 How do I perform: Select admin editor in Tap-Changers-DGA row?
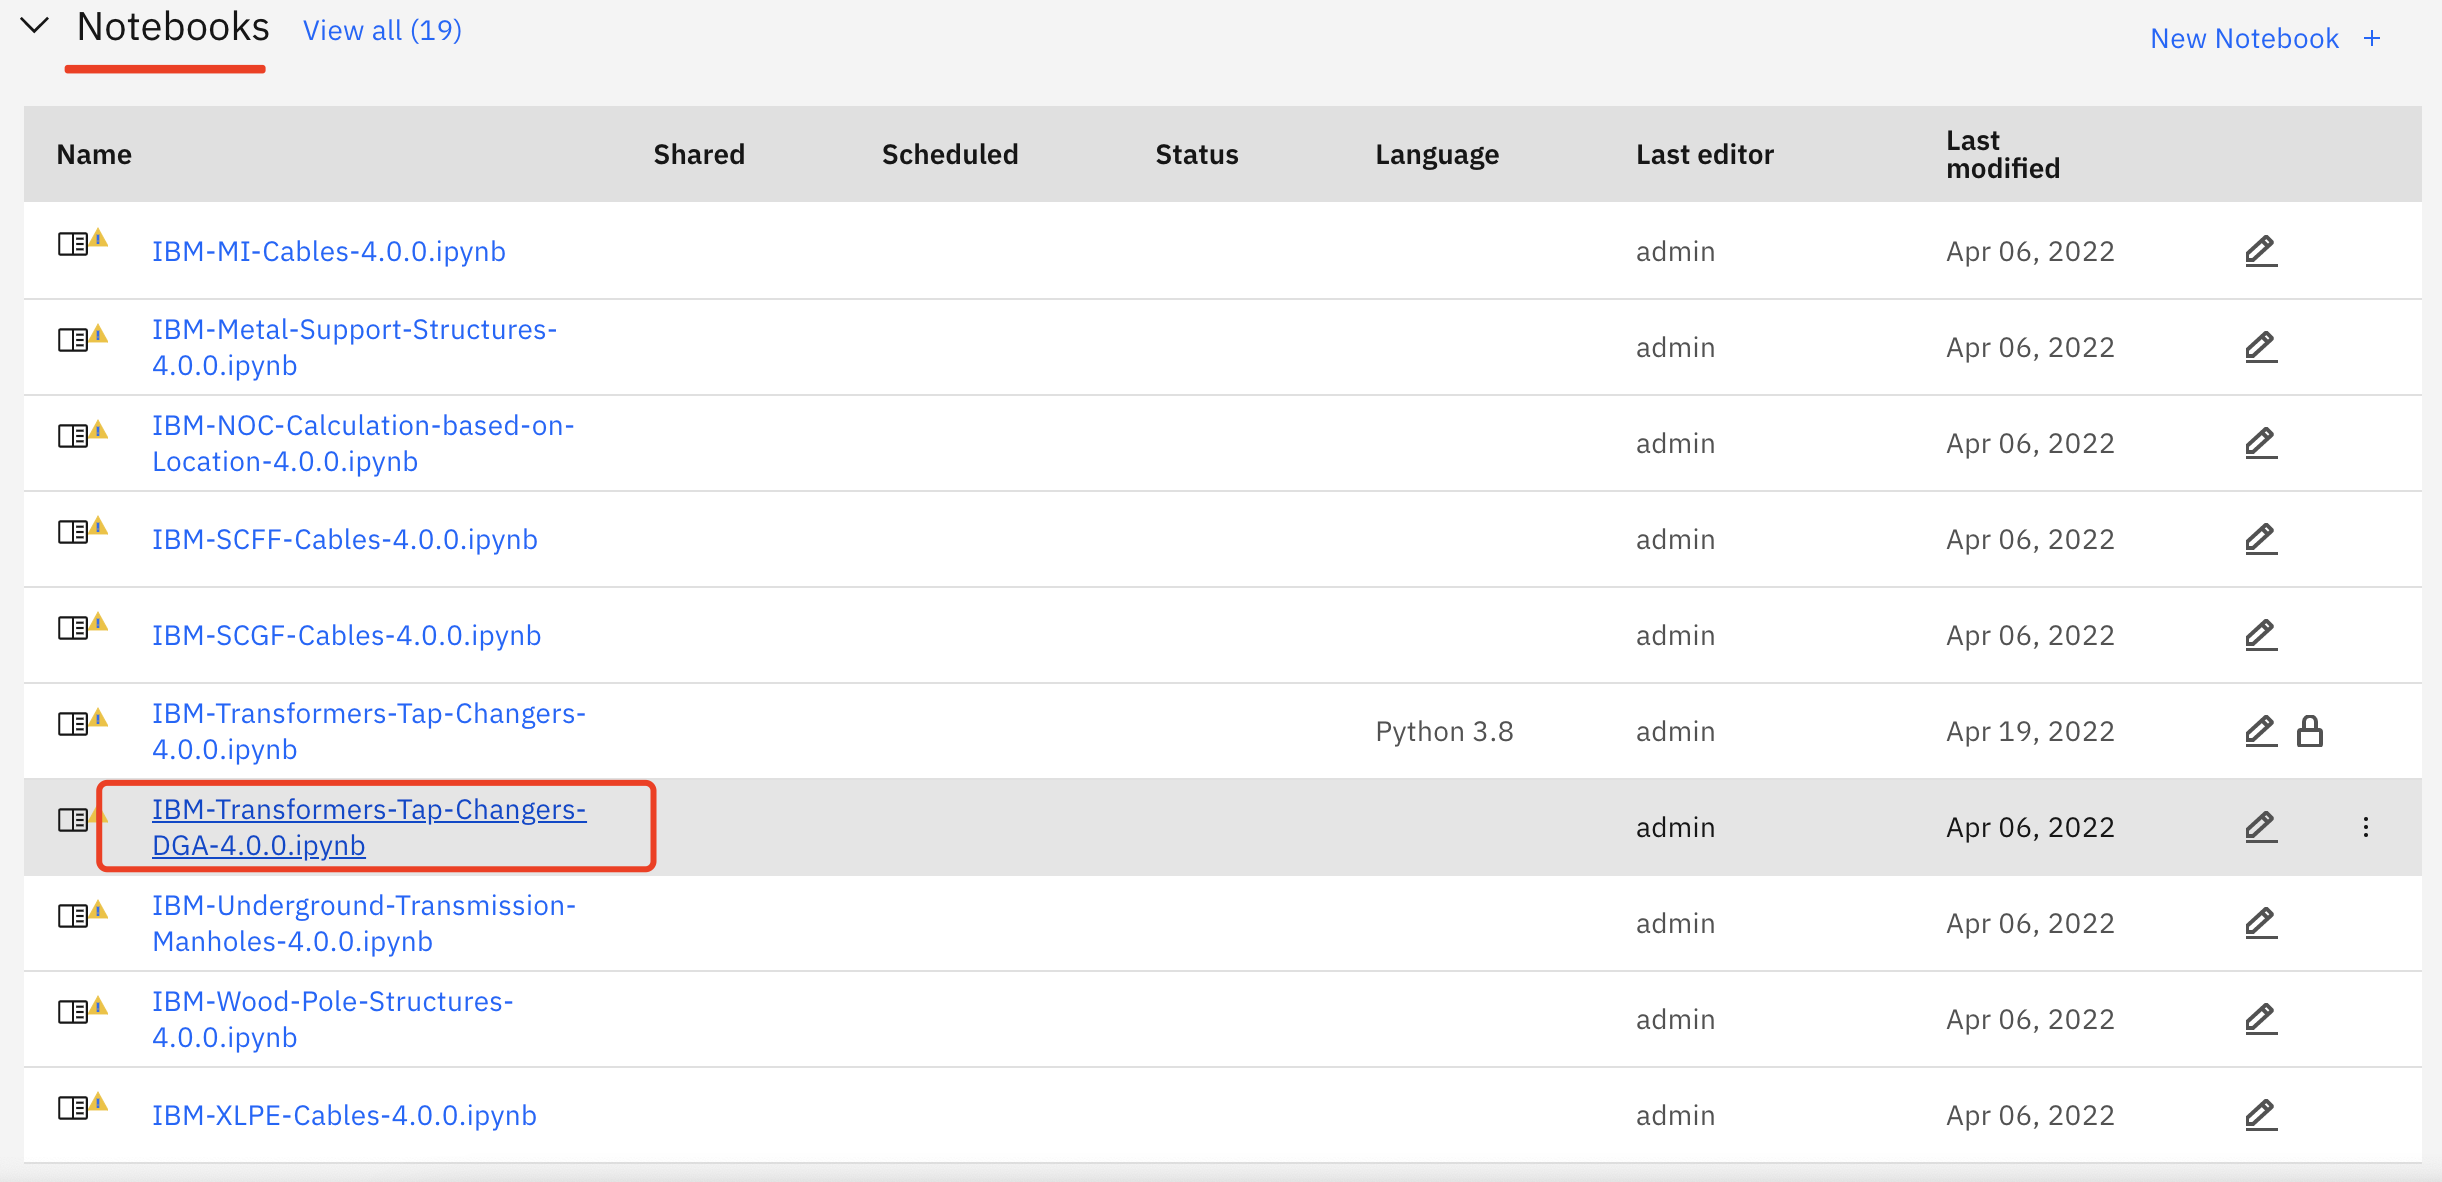[x=1675, y=827]
